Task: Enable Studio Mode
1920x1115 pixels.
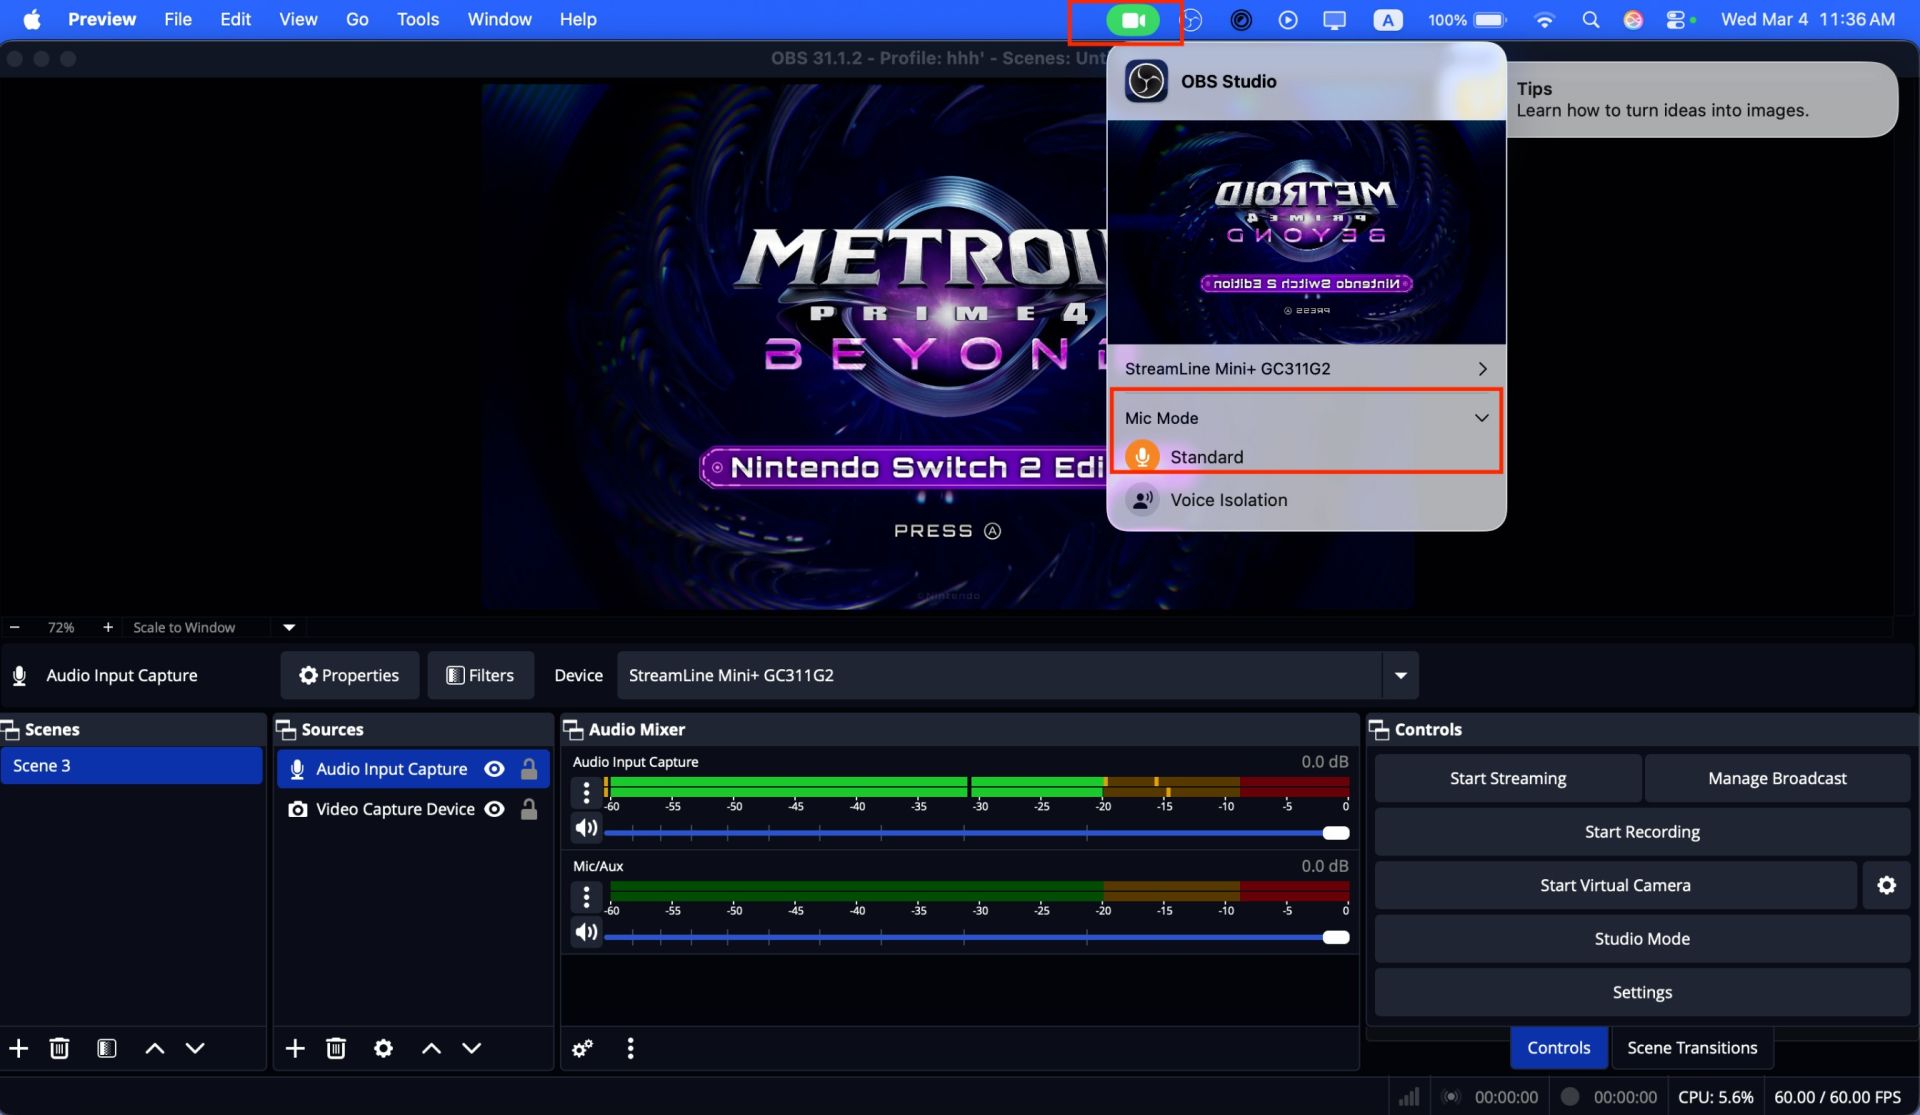Action: (1642, 939)
